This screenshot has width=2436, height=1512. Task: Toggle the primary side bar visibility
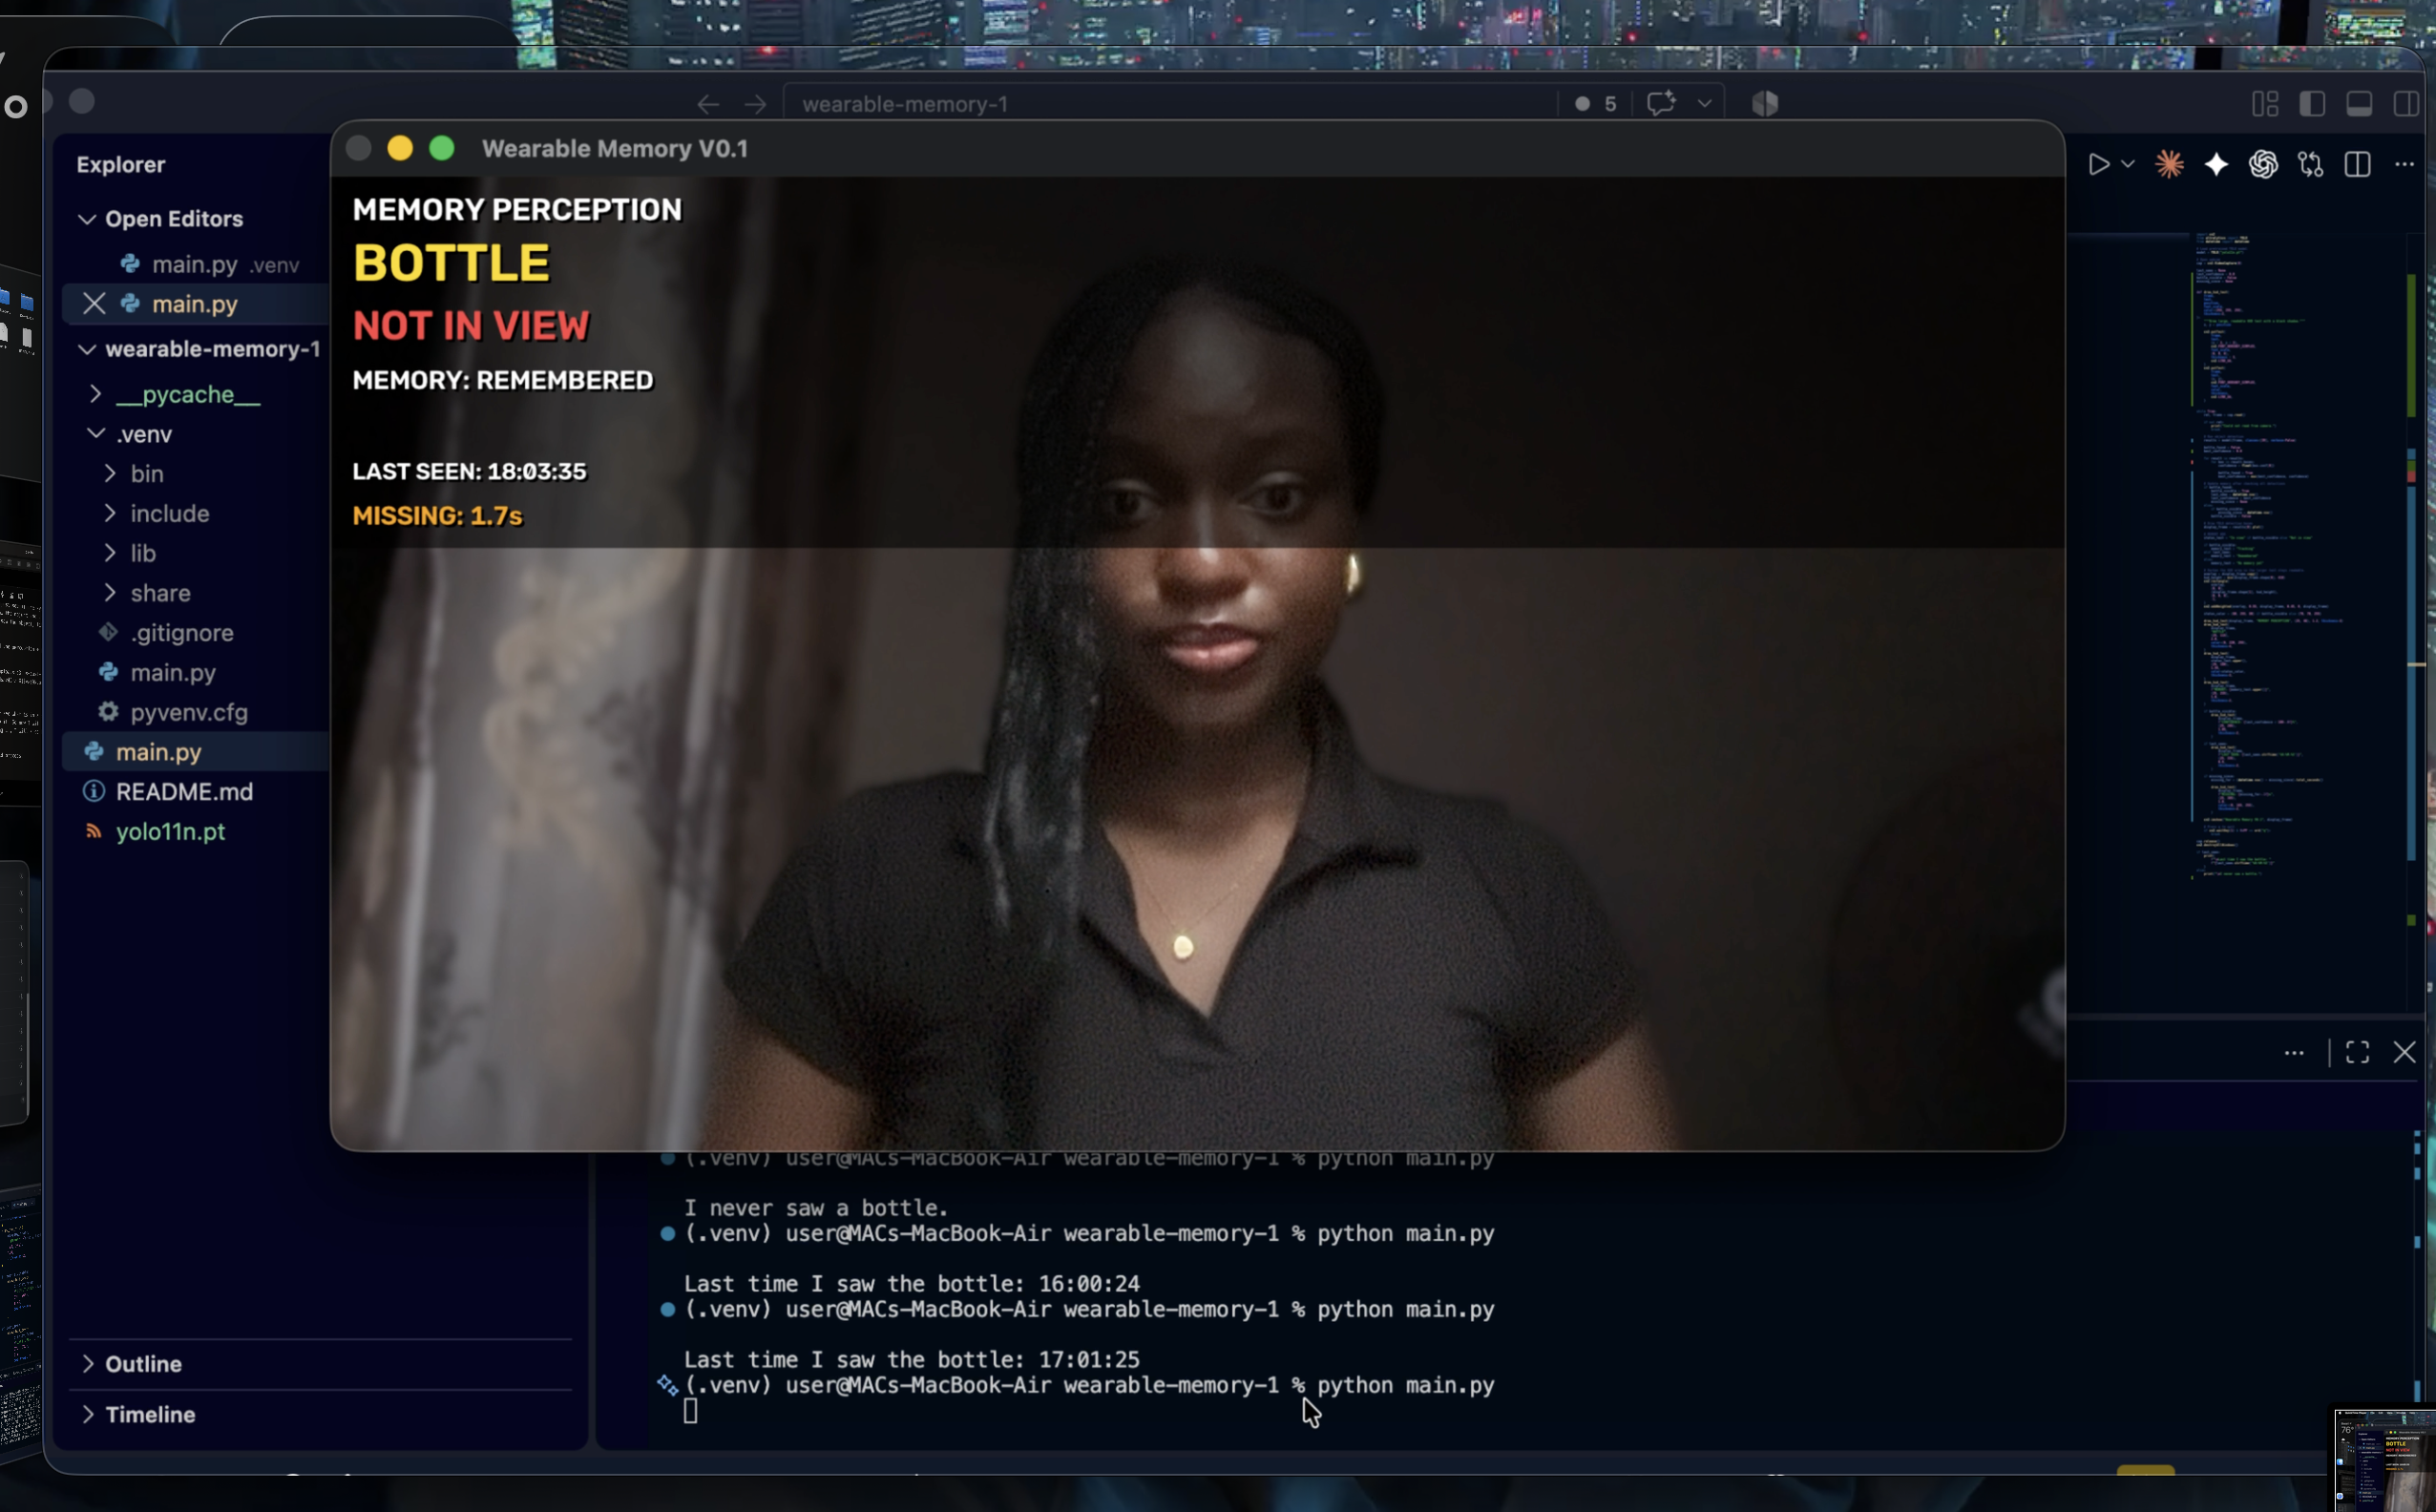(2312, 104)
